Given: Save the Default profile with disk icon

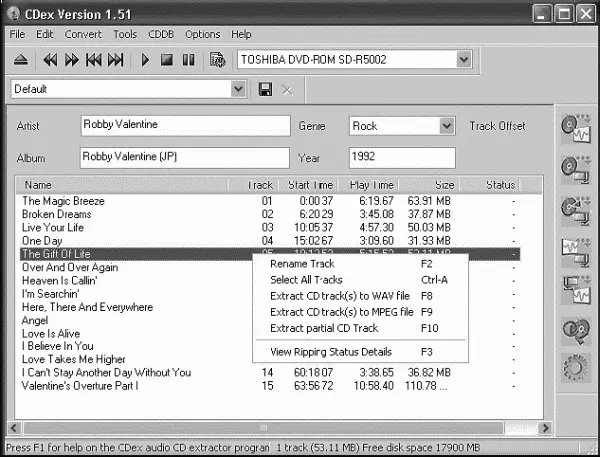Looking at the screenshot, I should (x=265, y=90).
